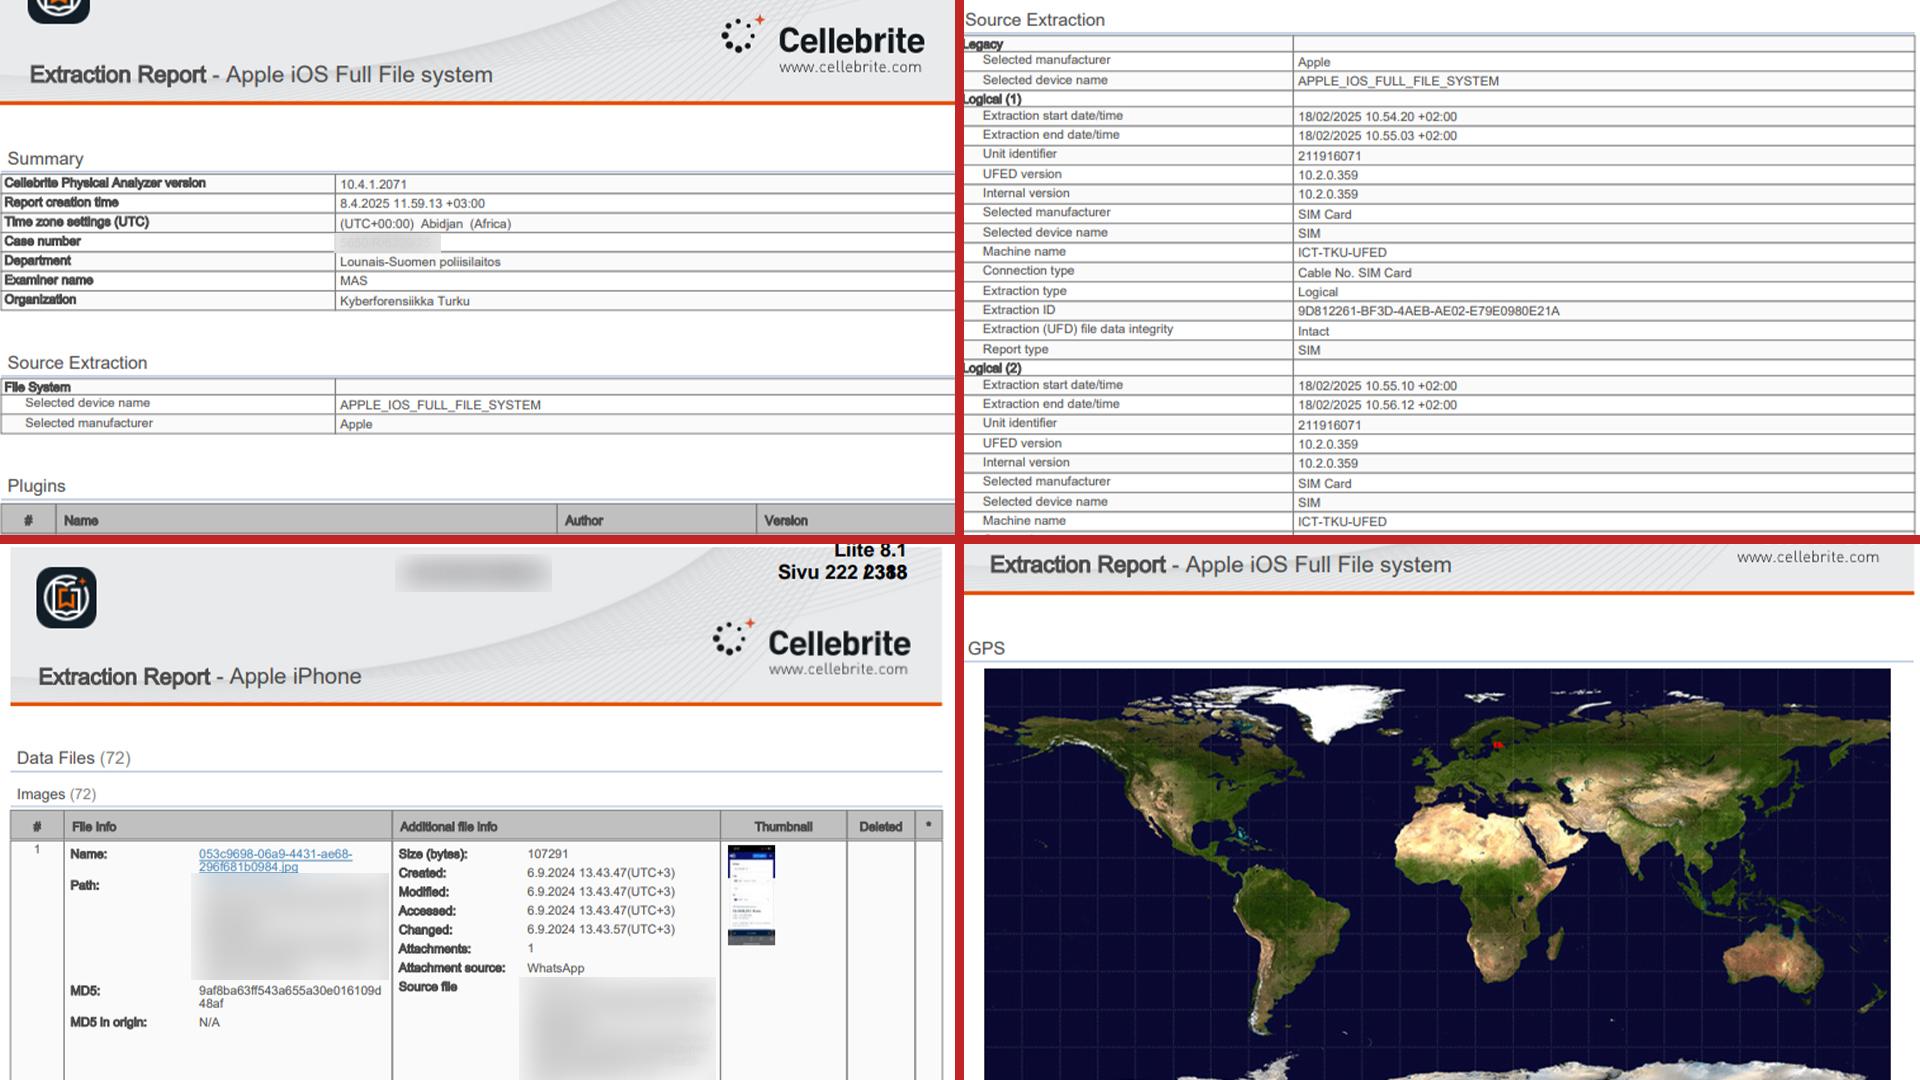Image resolution: width=1920 pixels, height=1080 pixels.
Task: Sort plugins by the Version column header
Action: [786, 520]
